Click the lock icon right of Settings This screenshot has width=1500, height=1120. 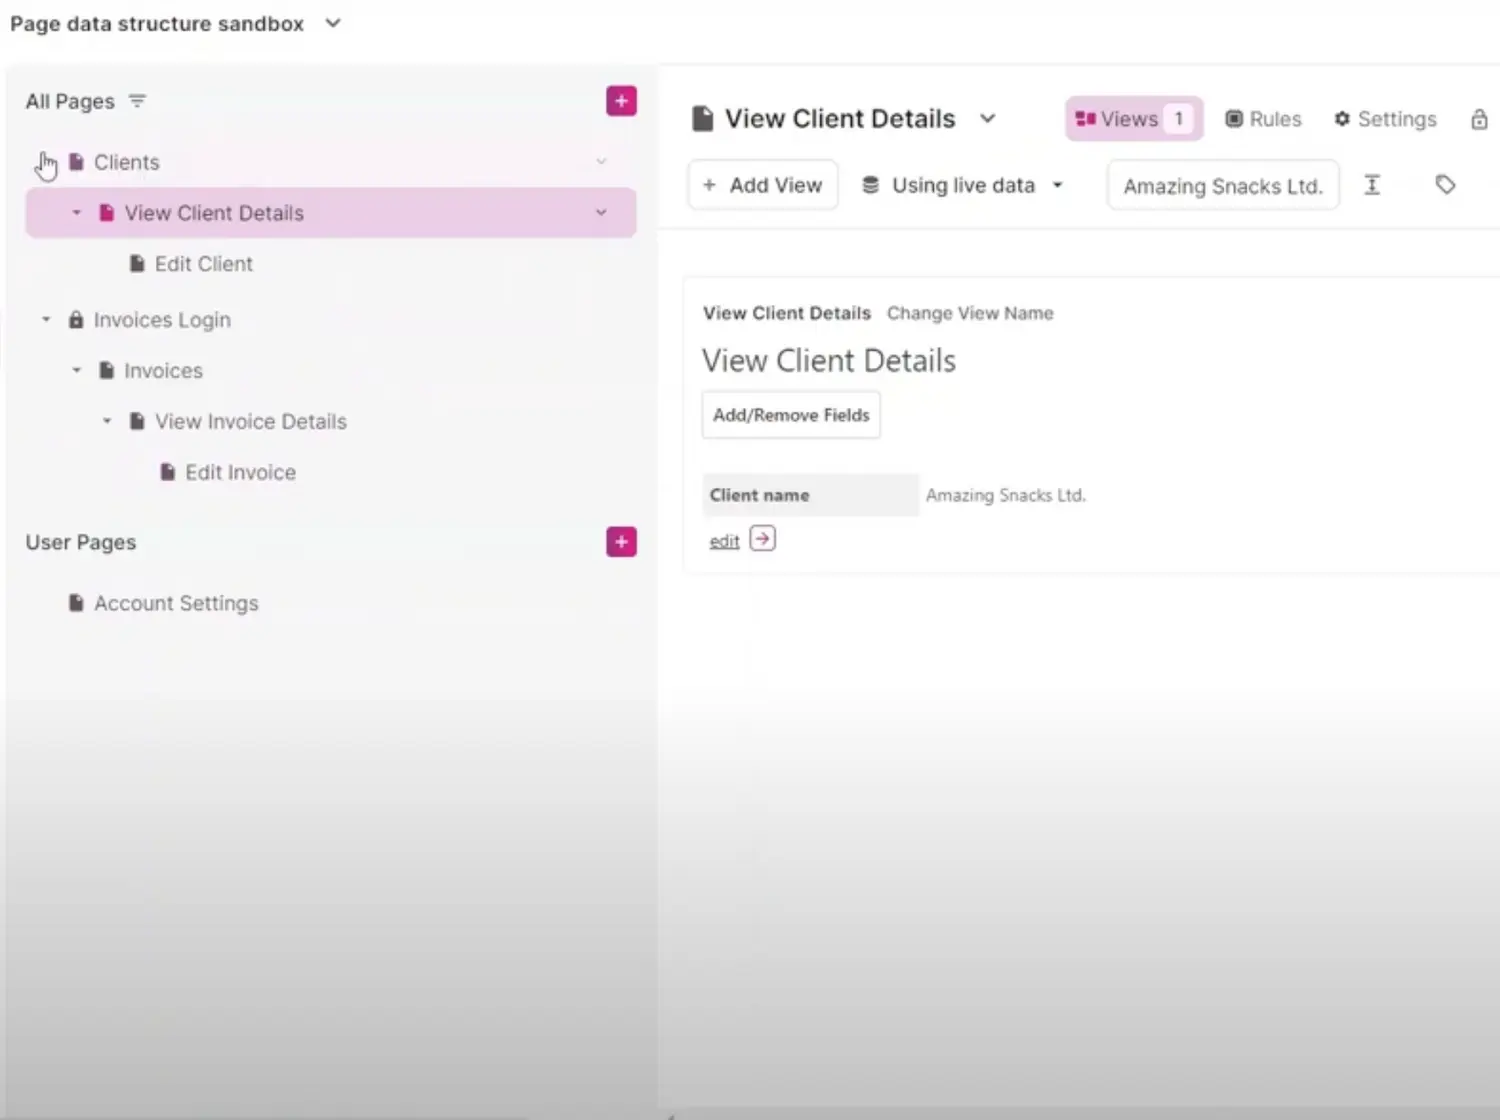1479,120
